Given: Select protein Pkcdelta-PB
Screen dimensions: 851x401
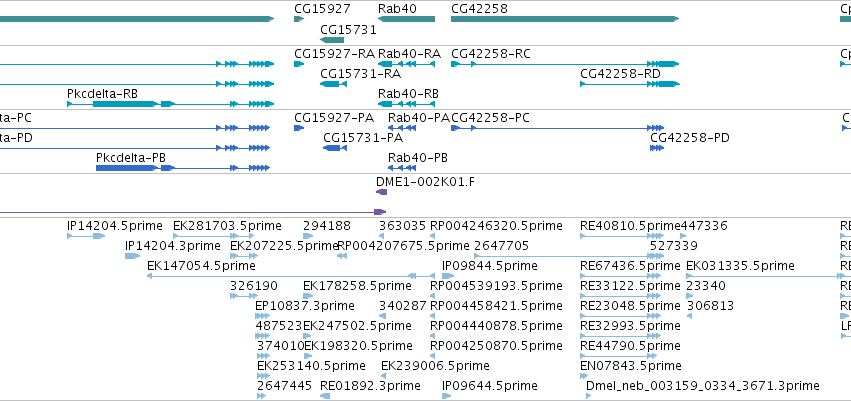Looking at the screenshot, I should pos(131,158).
